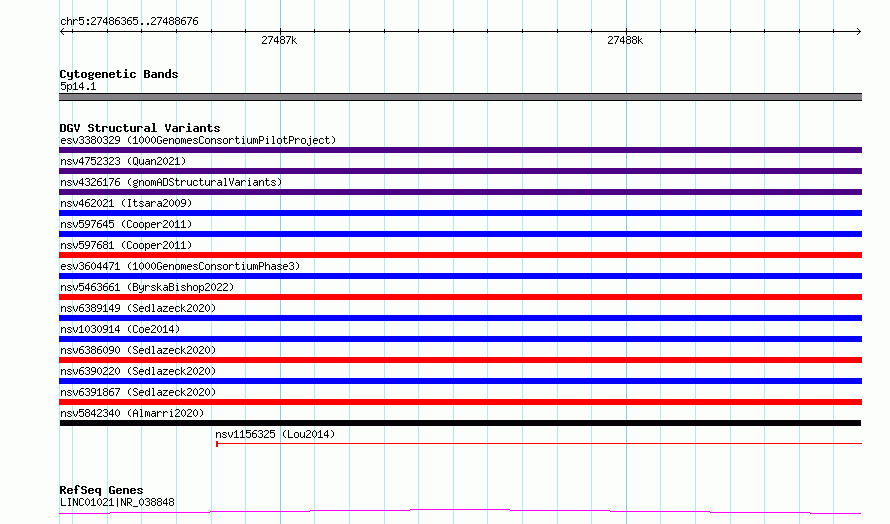890x524 pixels.
Task: Click the purple bar under nsv4752323
Action: (460, 171)
